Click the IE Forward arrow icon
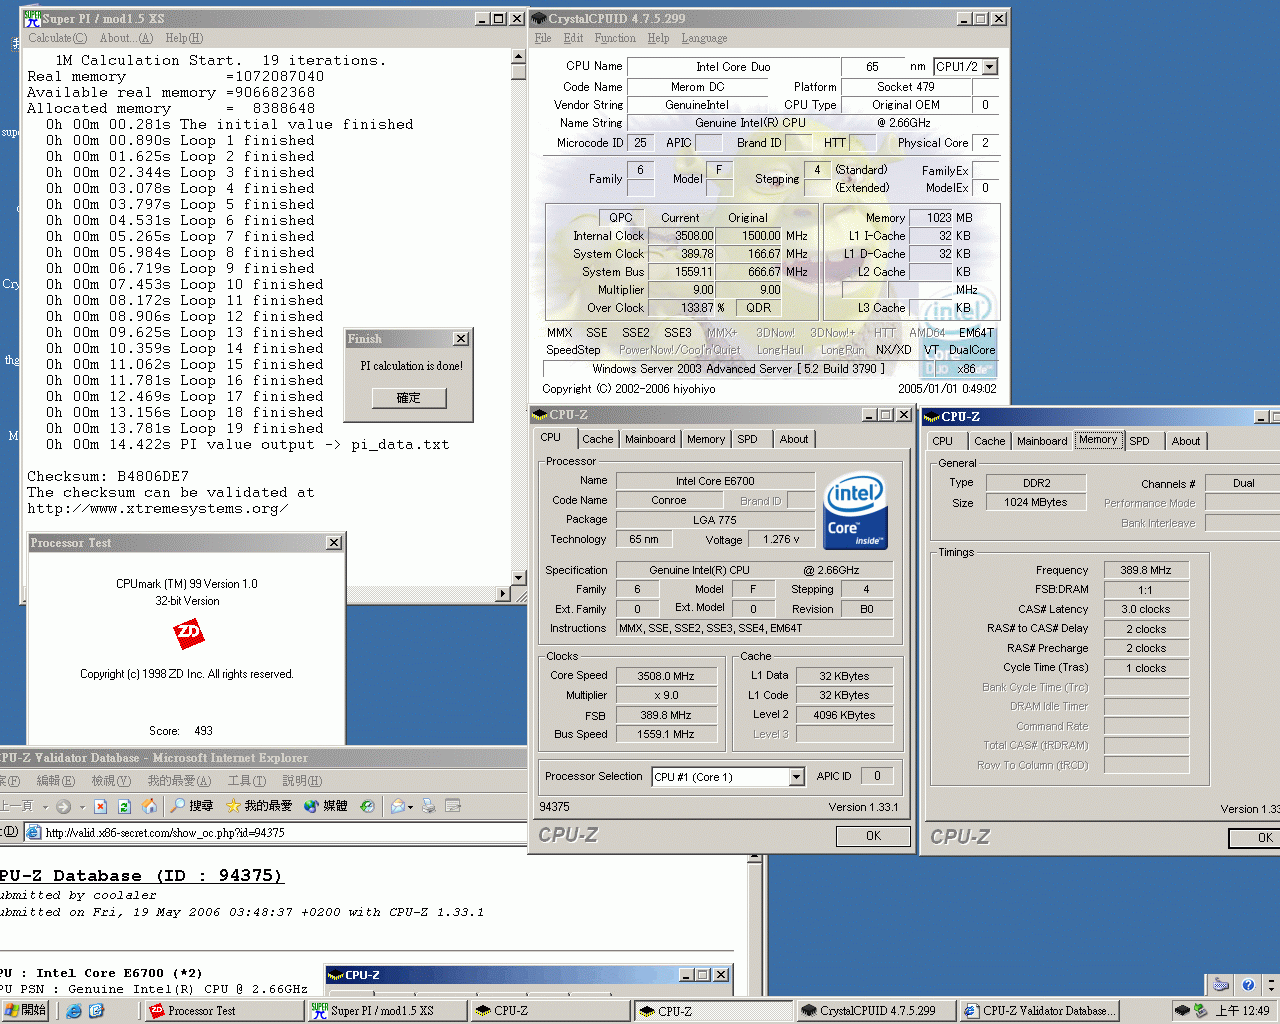The height and width of the screenshot is (1024, 1280). coord(63,806)
